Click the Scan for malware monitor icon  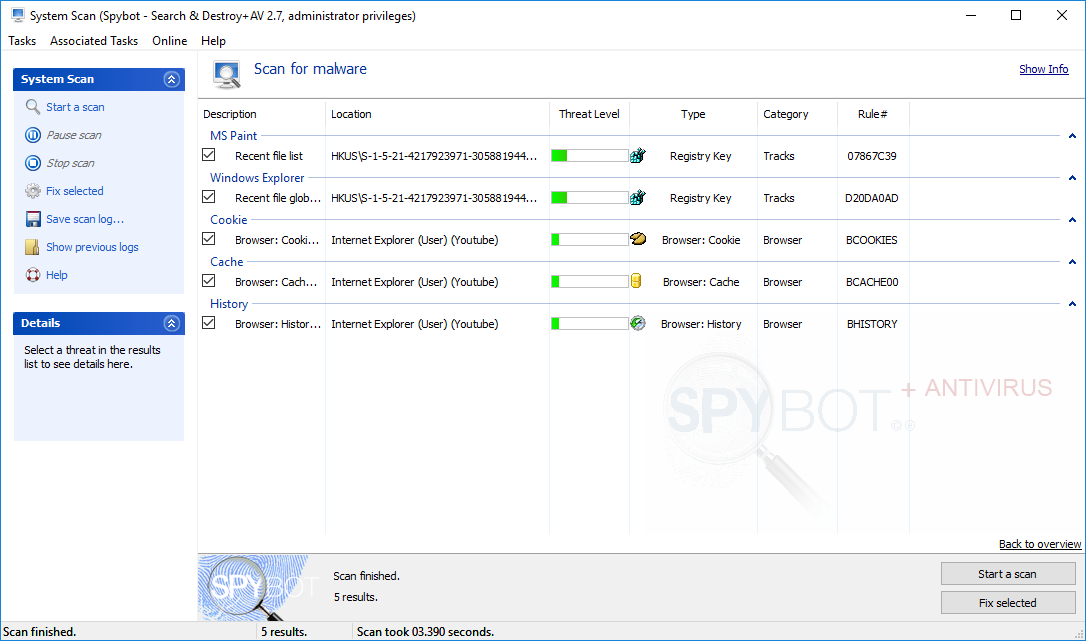tap(226, 74)
